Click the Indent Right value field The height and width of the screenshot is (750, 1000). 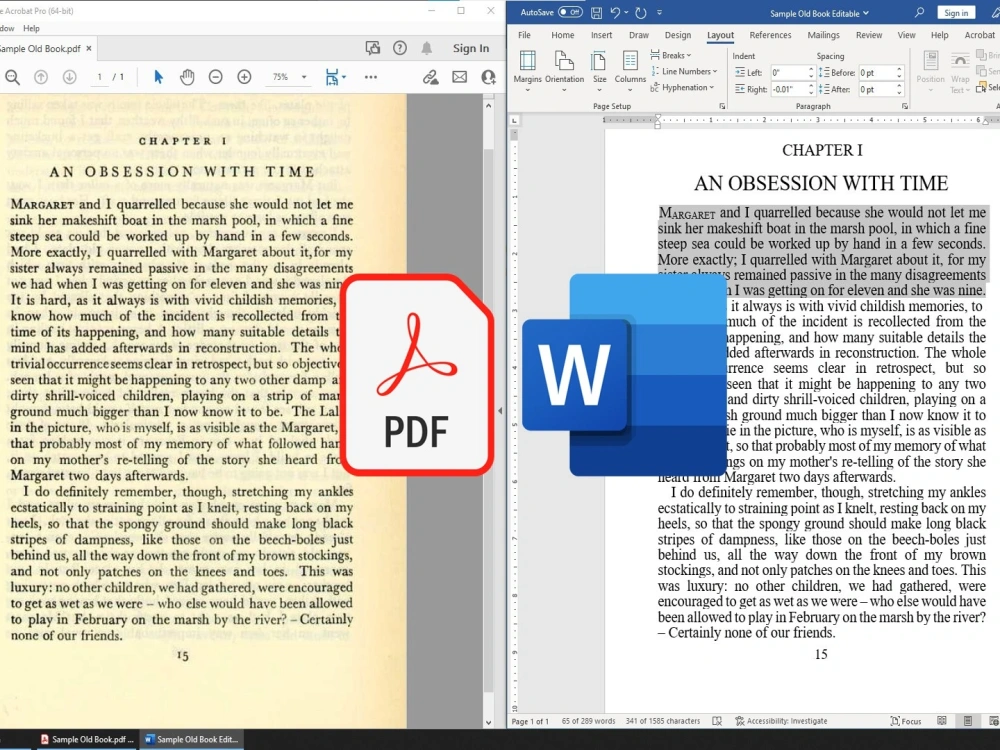coord(788,89)
